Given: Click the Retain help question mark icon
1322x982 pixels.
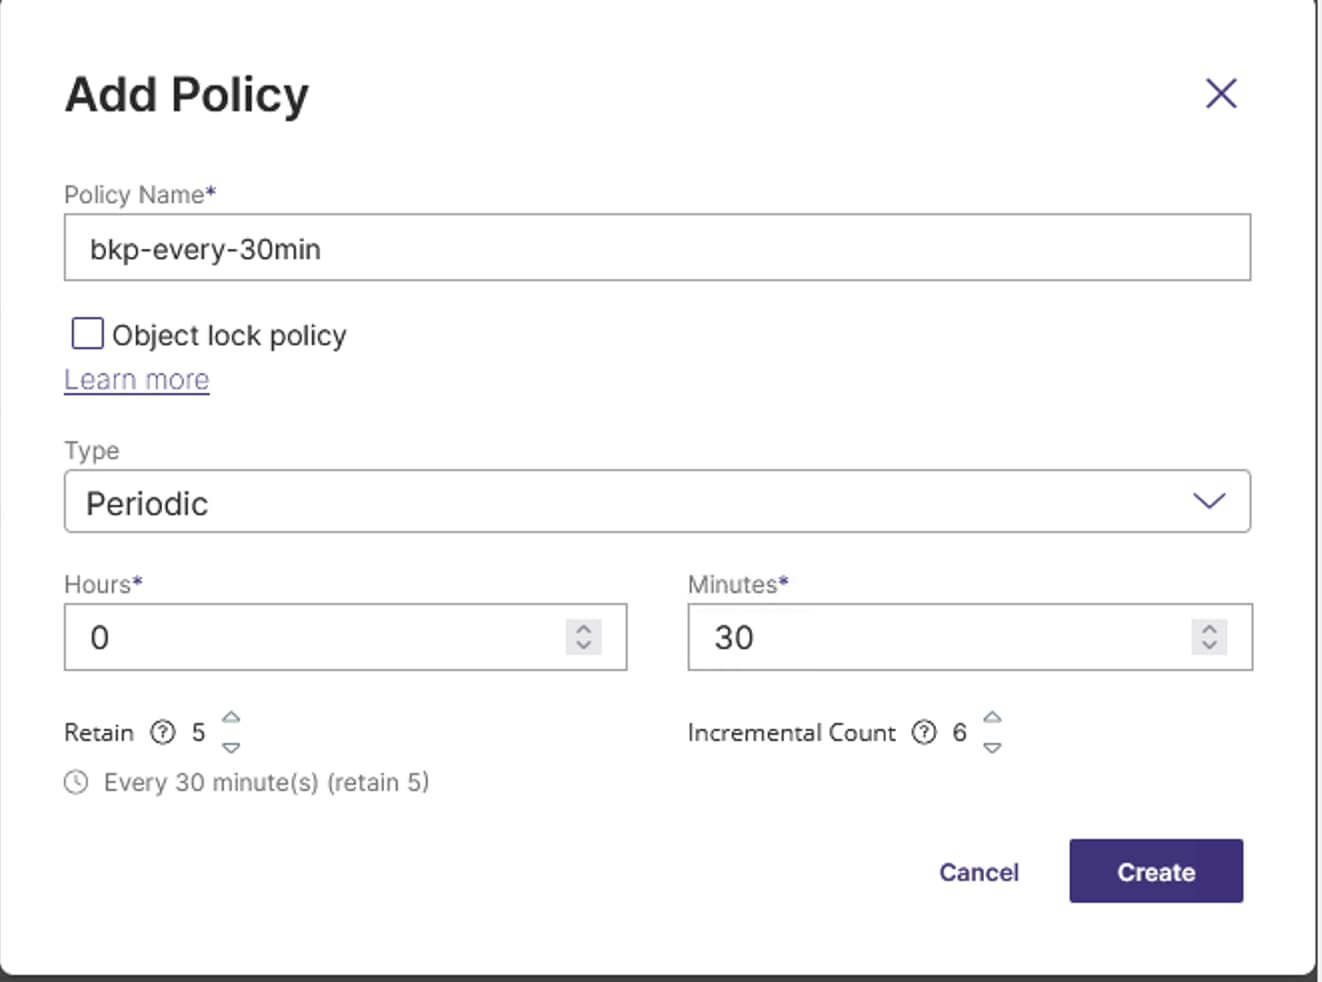Looking at the screenshot, I should [x=163, y=733].
